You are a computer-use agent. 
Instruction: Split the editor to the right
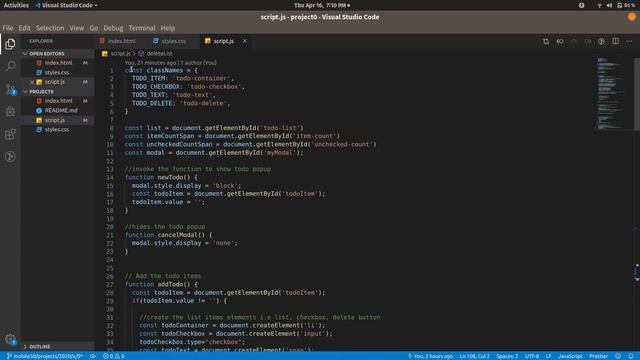coord(616,41)
